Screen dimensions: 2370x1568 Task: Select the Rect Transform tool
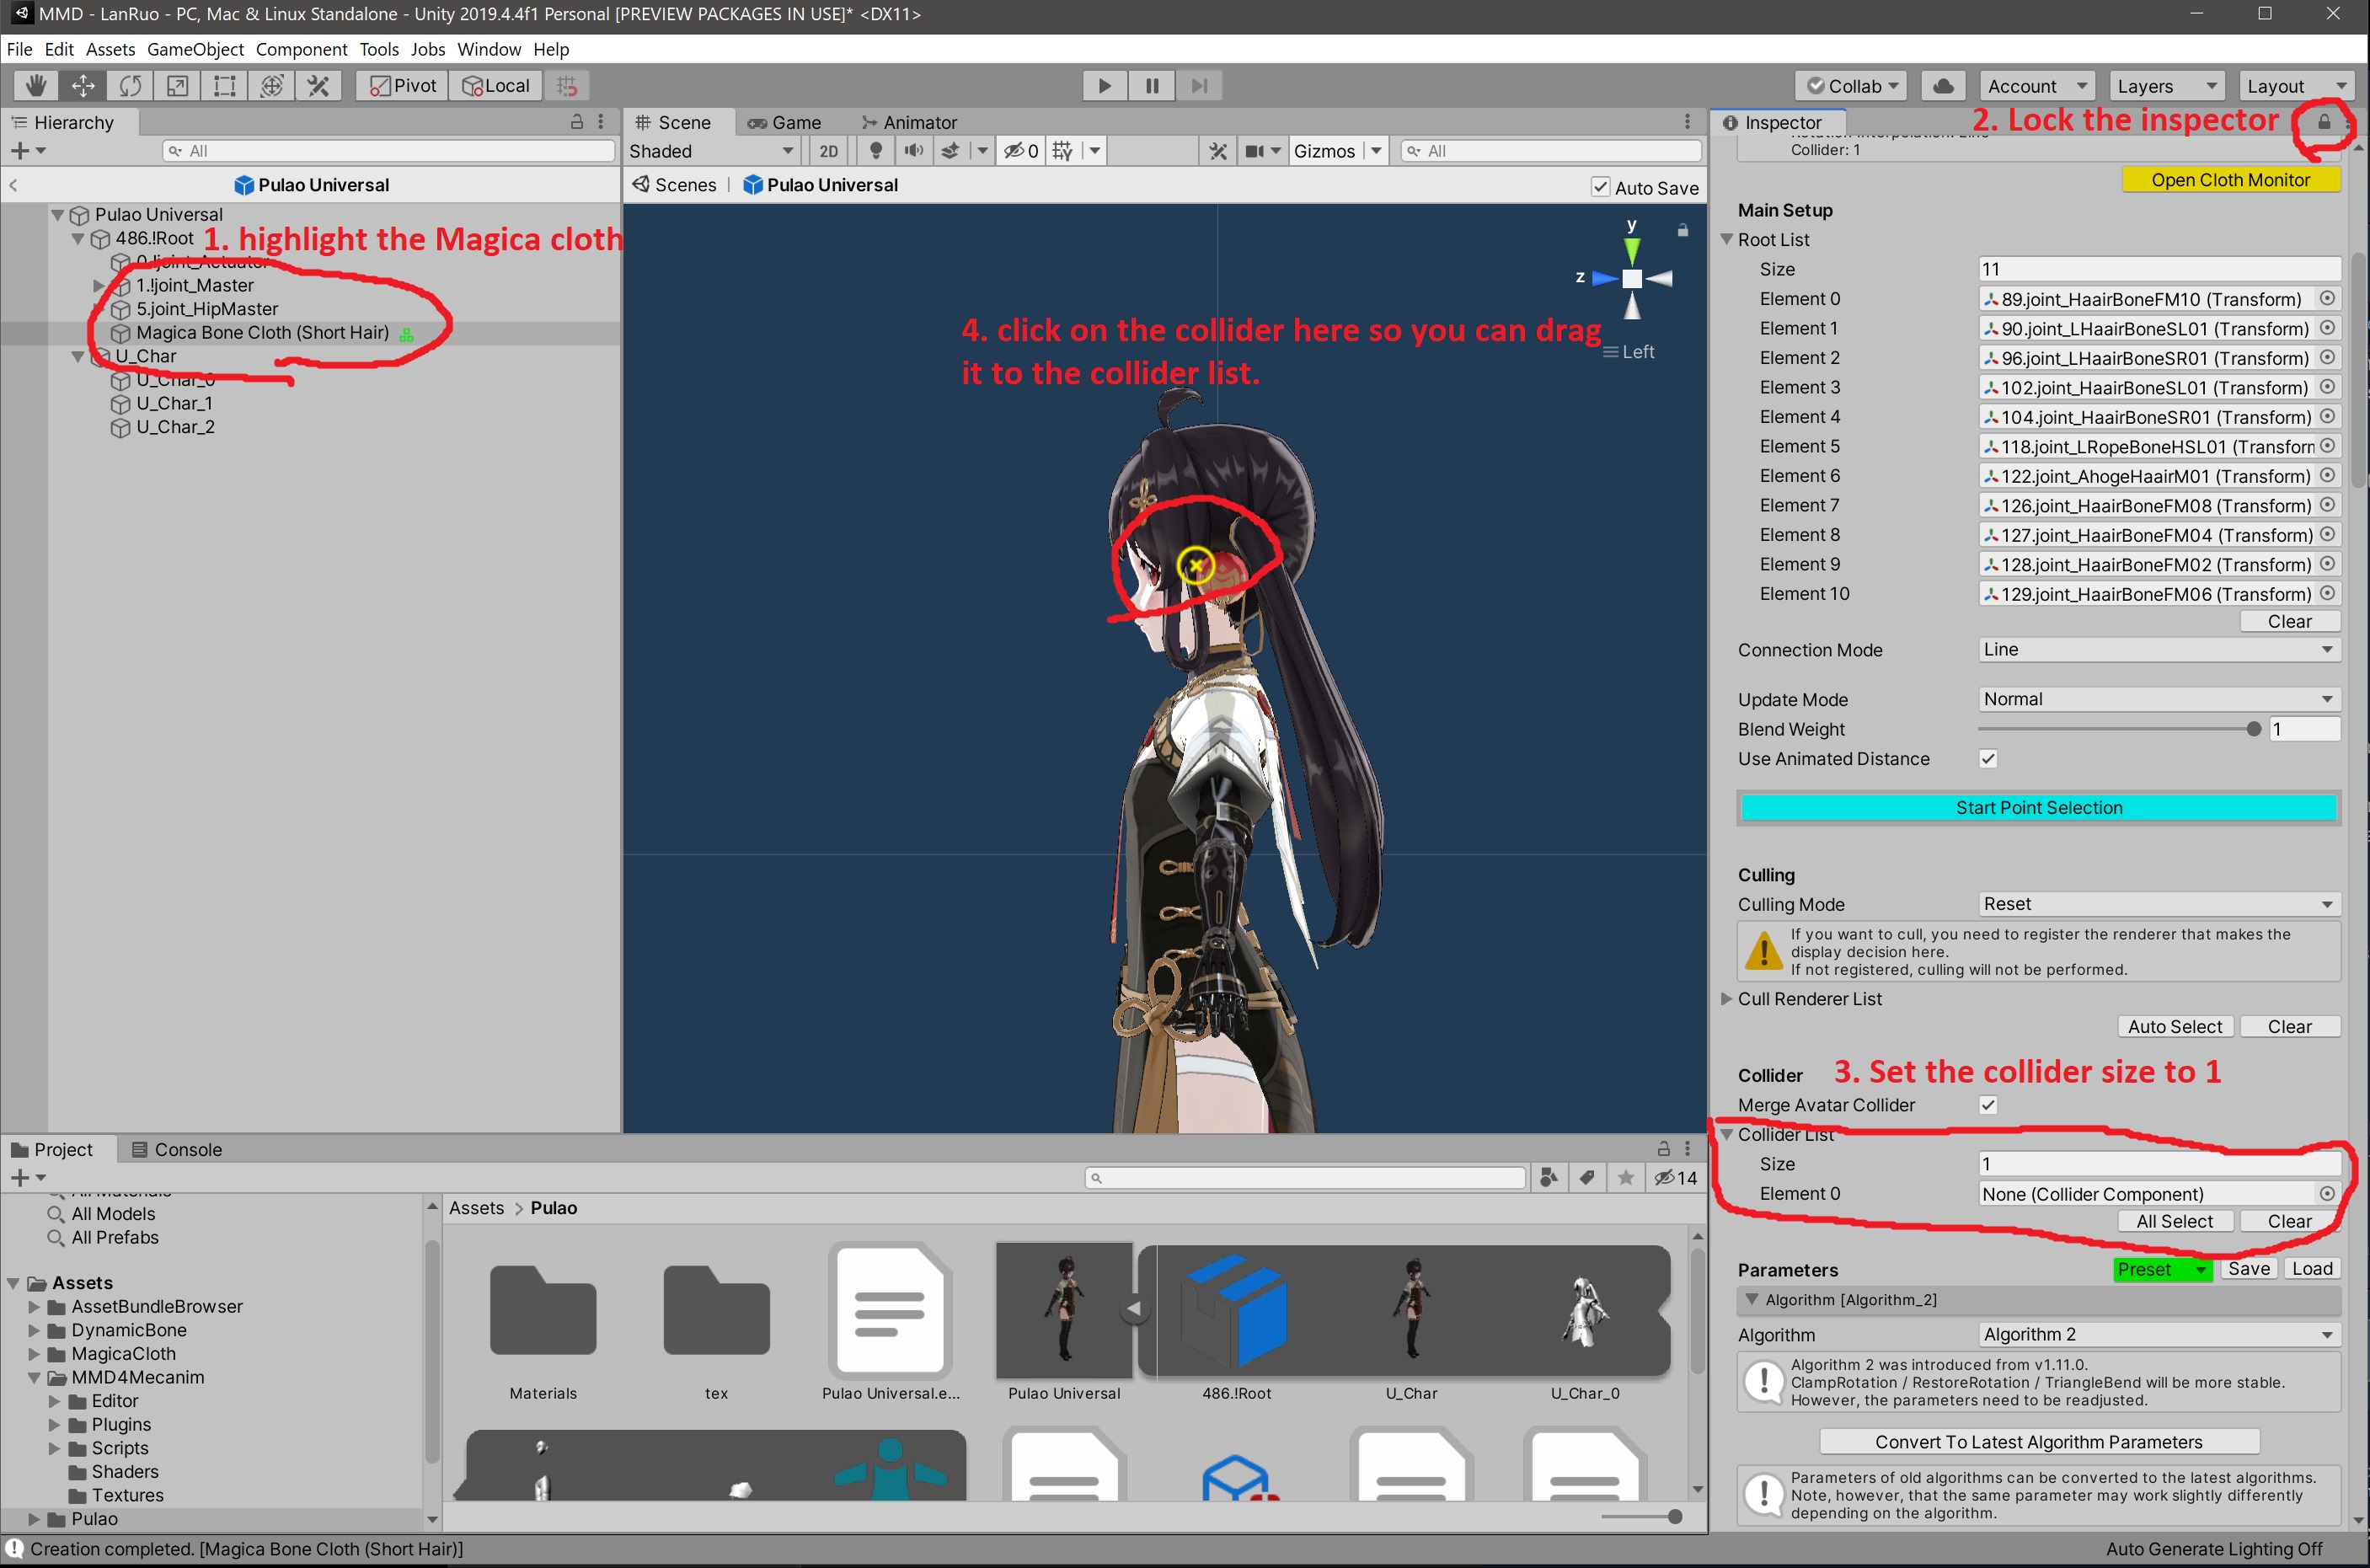pos(225,86)
